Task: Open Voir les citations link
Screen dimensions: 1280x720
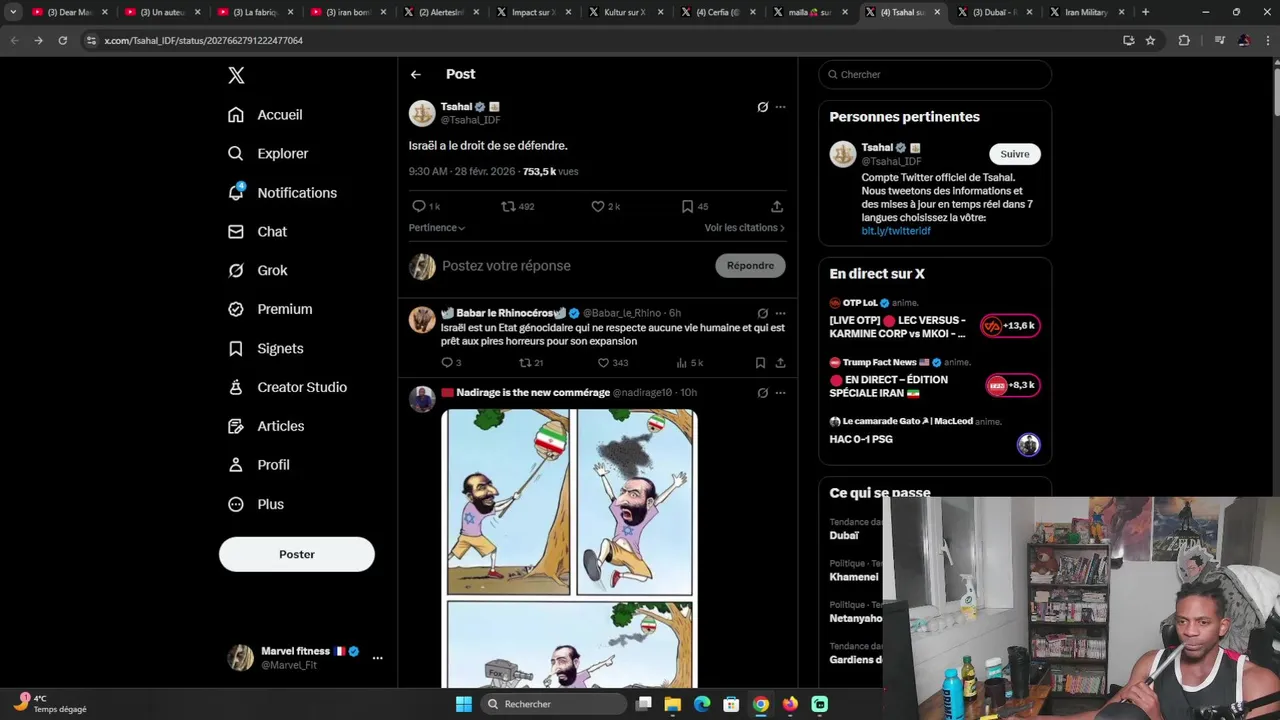Action: (744, 228)
